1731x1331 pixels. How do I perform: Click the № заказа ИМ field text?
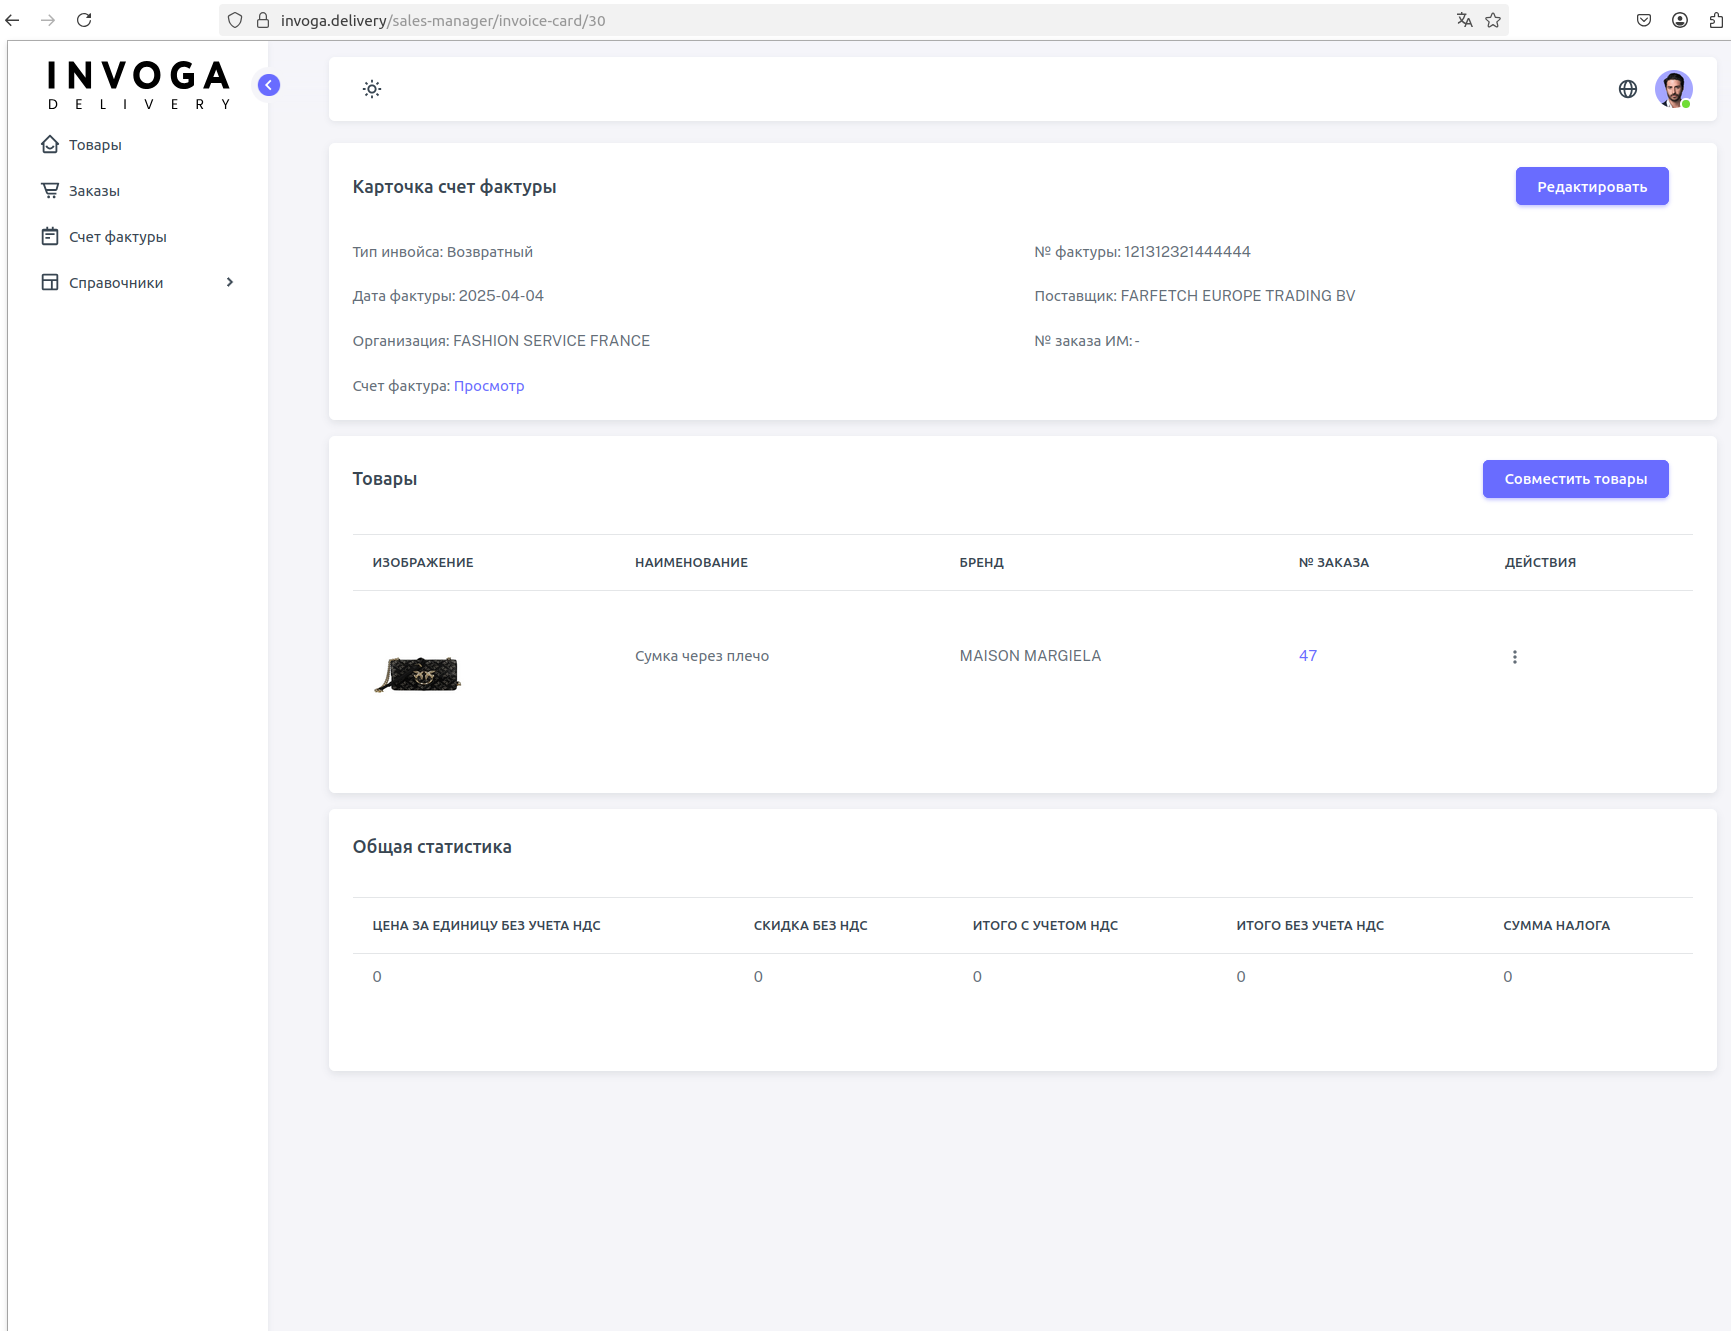tap(1087, 341)
